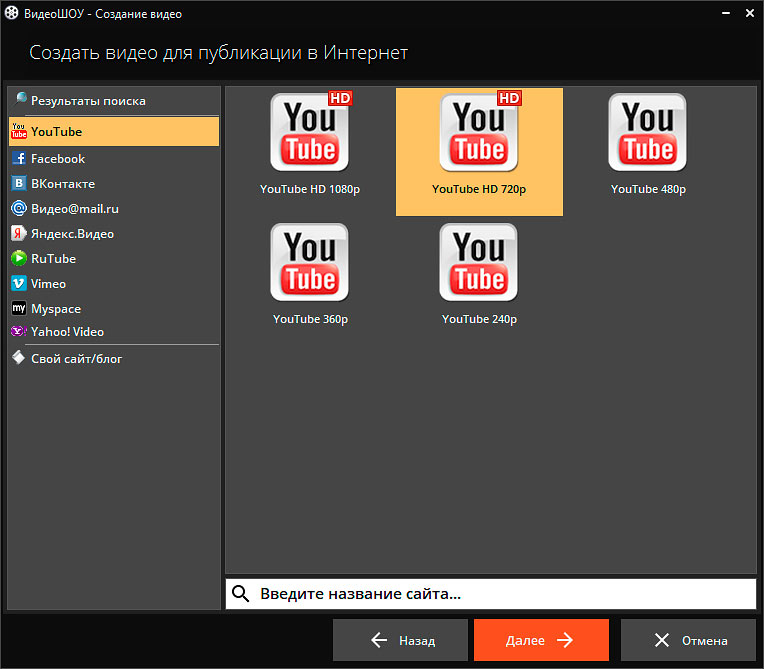
Task: Open the YouTube category in the sidebar
Action: click(114, 132)
